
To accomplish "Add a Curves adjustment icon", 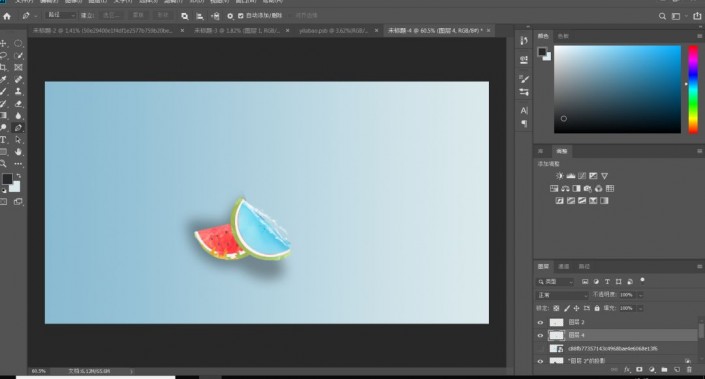I will coord(582,176).
